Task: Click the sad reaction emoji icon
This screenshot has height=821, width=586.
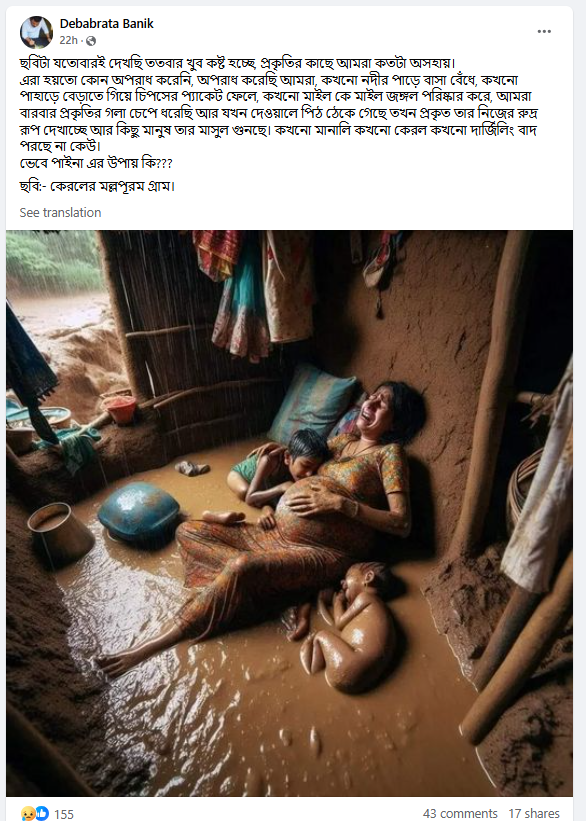Action: point(28,813)
